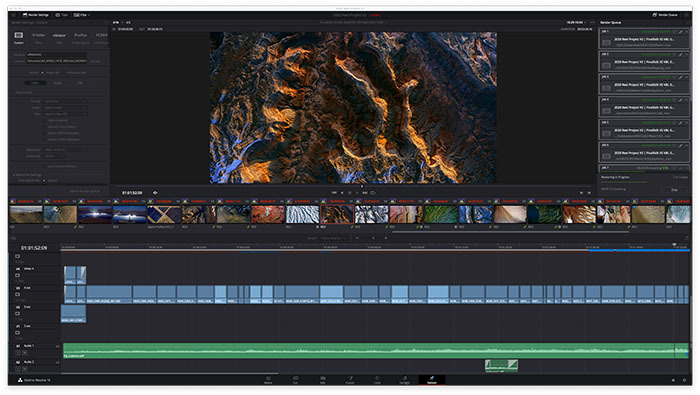Toggle the Network Optimization checkbox
Viewport: 700px width, 395px height.
coord(45,127)
